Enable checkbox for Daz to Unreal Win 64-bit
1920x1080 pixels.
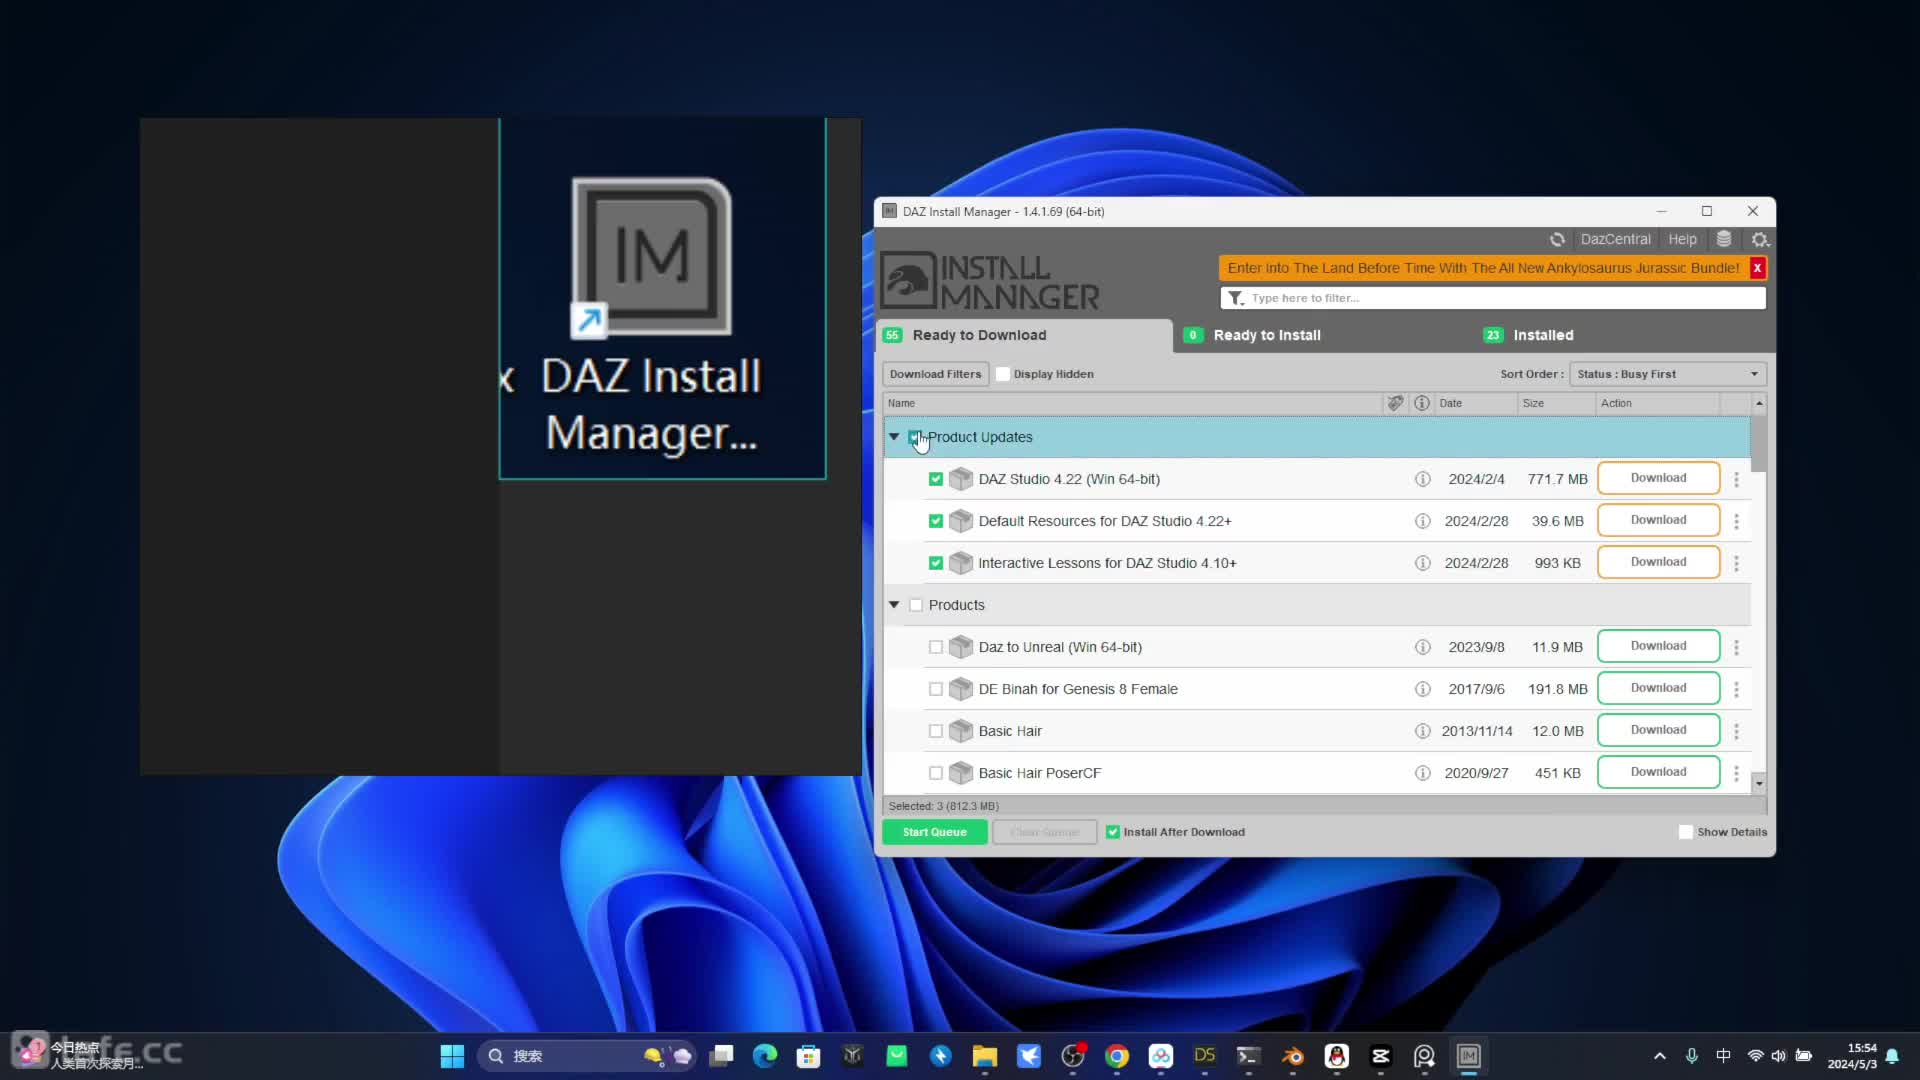click(x=938, y=646)
